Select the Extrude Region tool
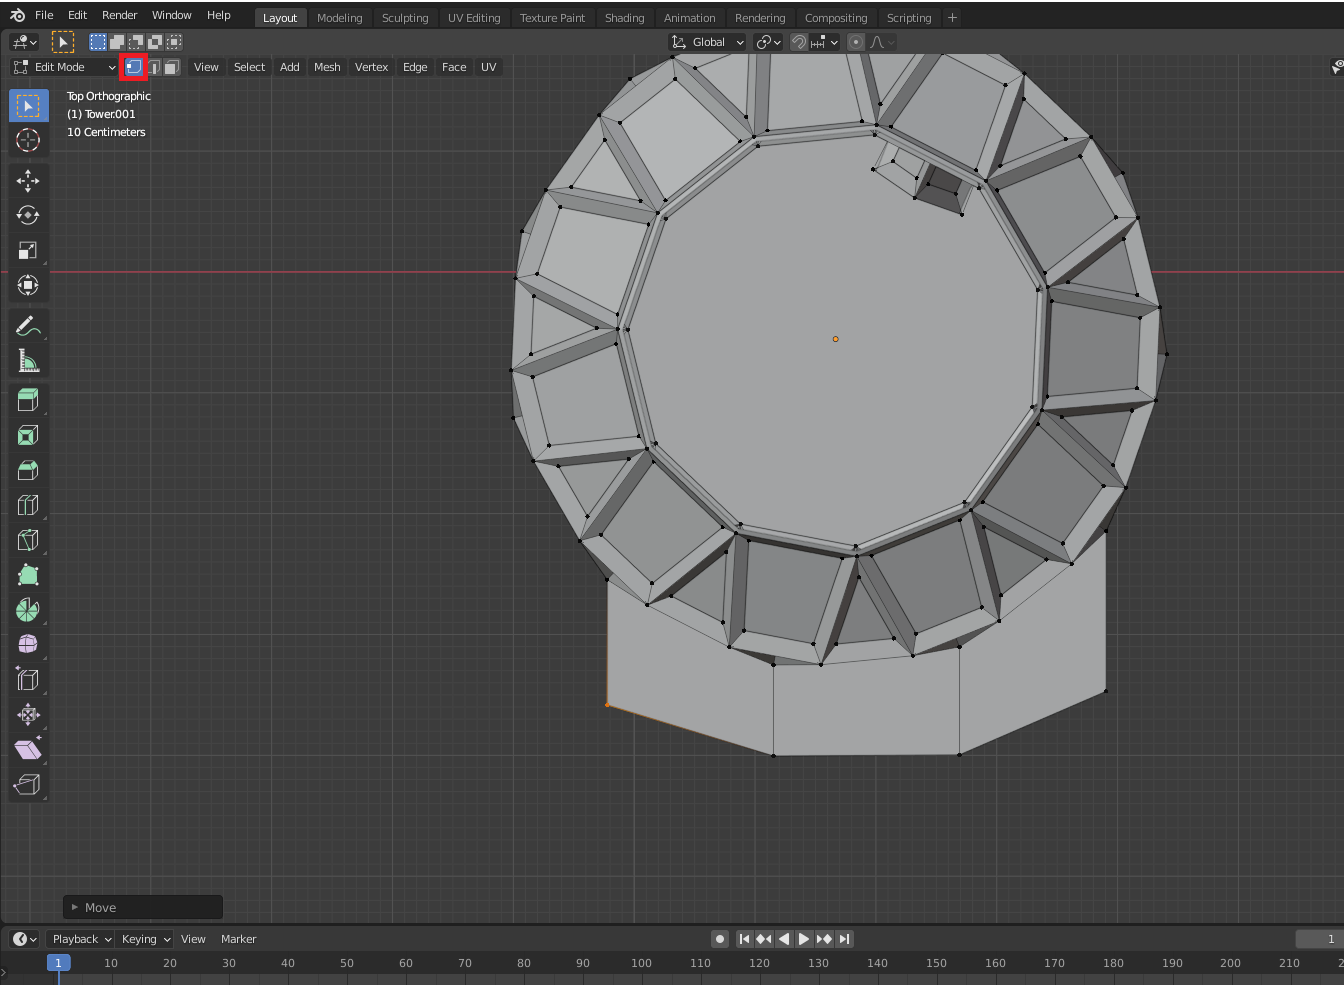Image resolution: width=1344 pixels, height=985 pixels. [28, 400]
